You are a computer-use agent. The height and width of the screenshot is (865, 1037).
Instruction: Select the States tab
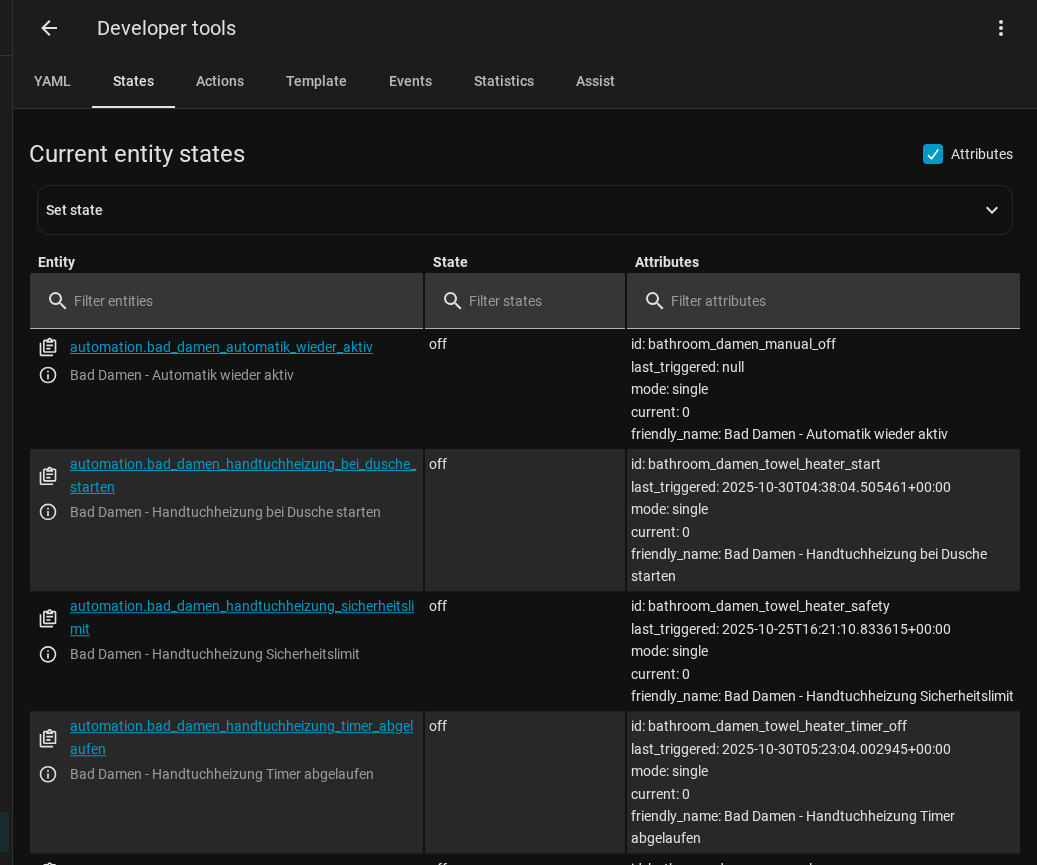(134, 81)
